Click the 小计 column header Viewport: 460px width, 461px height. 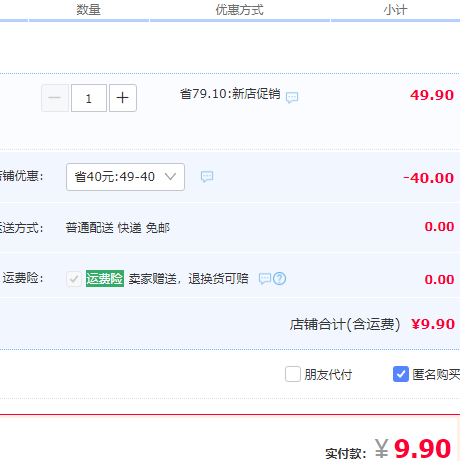(395, 10)
